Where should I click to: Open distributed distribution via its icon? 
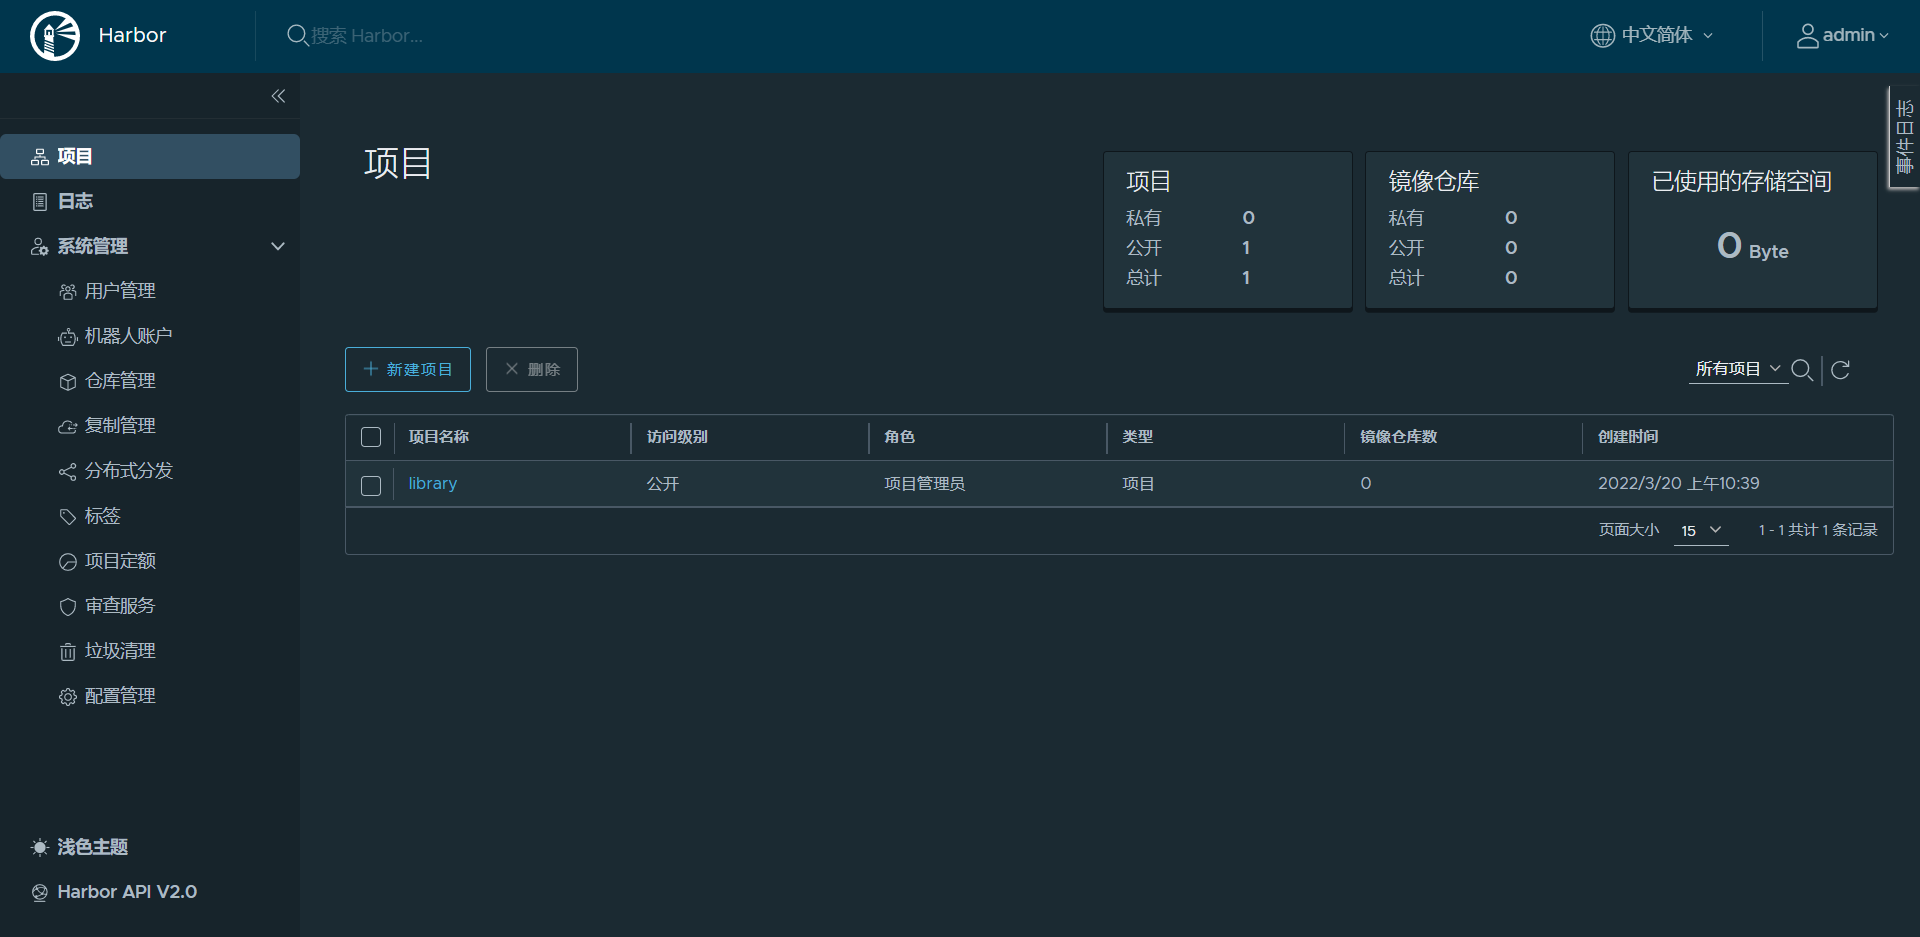click(x=67, y=470)
